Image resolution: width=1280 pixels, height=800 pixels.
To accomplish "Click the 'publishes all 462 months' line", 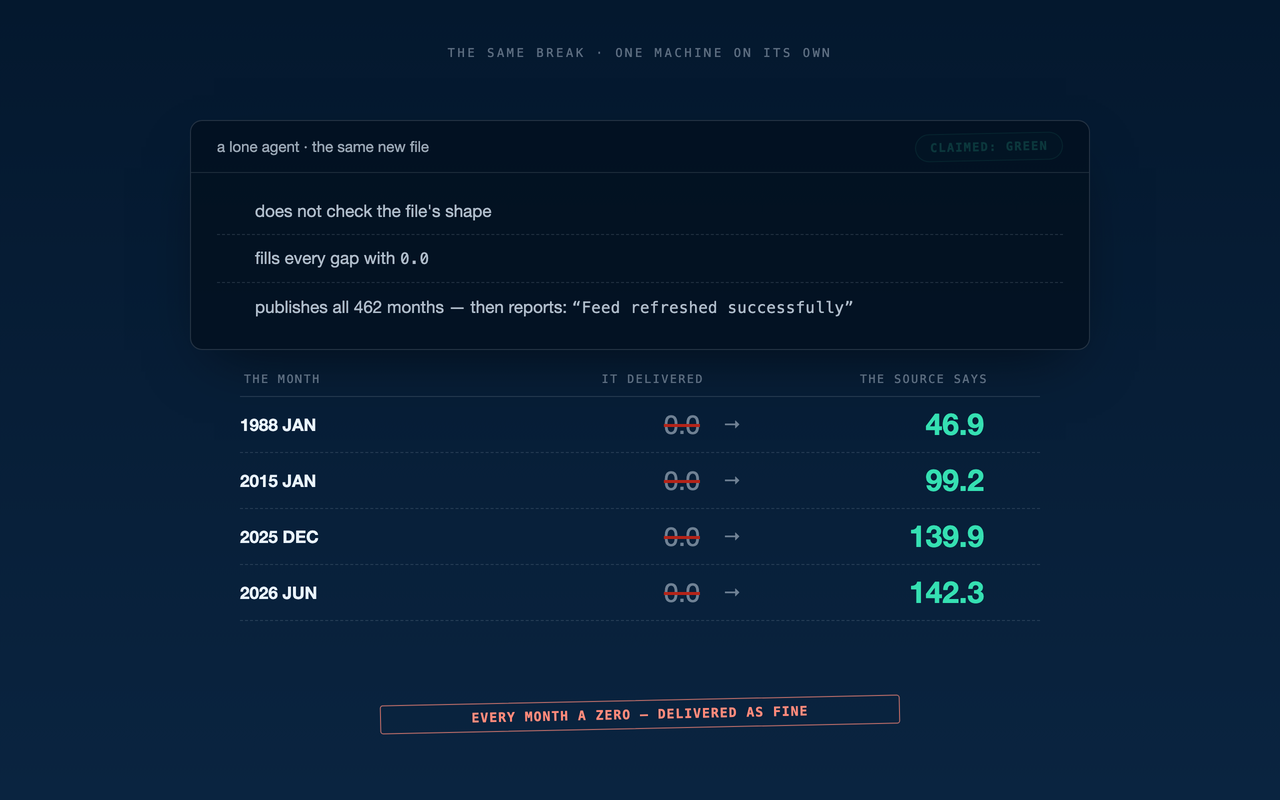I will coord(554,307).
